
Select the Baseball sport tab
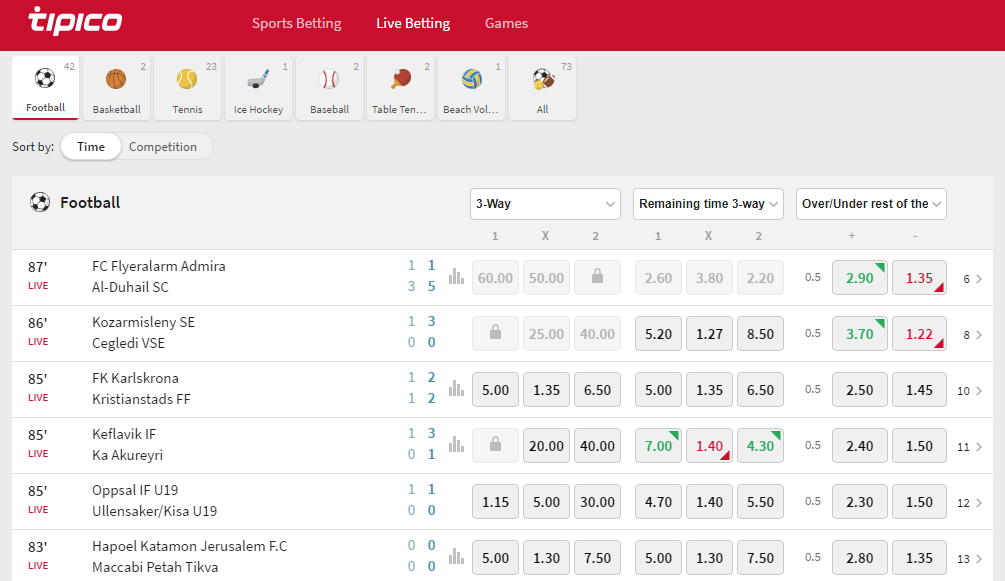coord(329,88)
